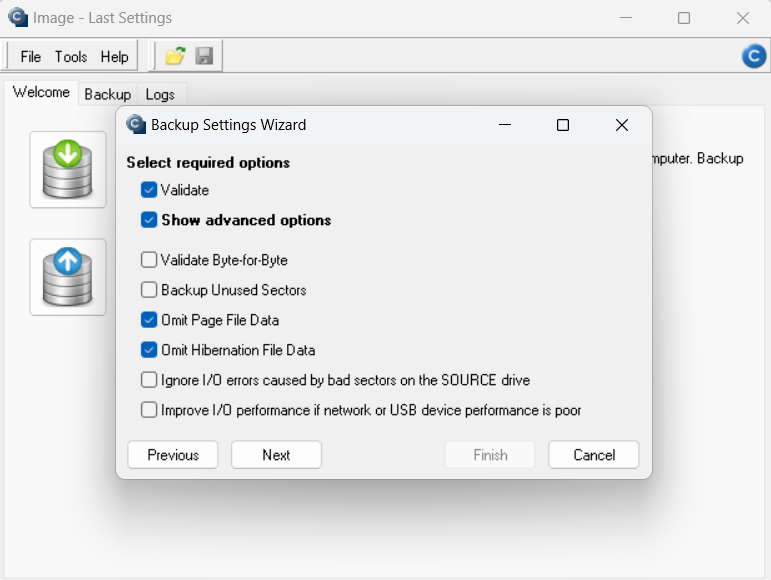Click the Select required options heading
The height and width of the screenshot is (580, 771).
(x=208, y=163)
